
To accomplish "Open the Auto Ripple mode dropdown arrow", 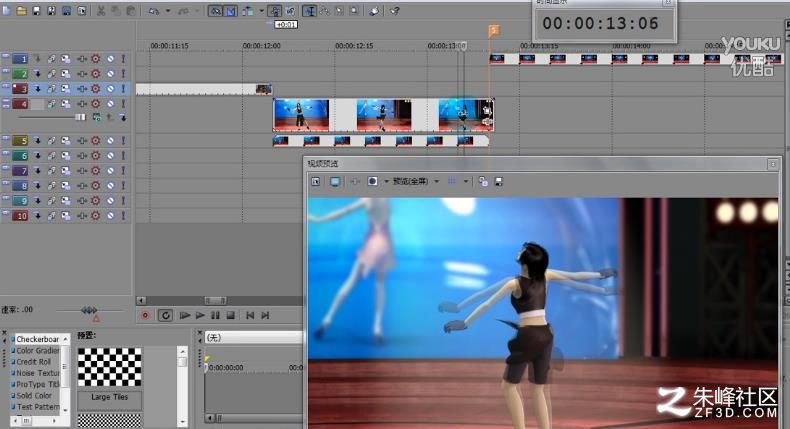I will pyautogui.click(x=261, y=11).
